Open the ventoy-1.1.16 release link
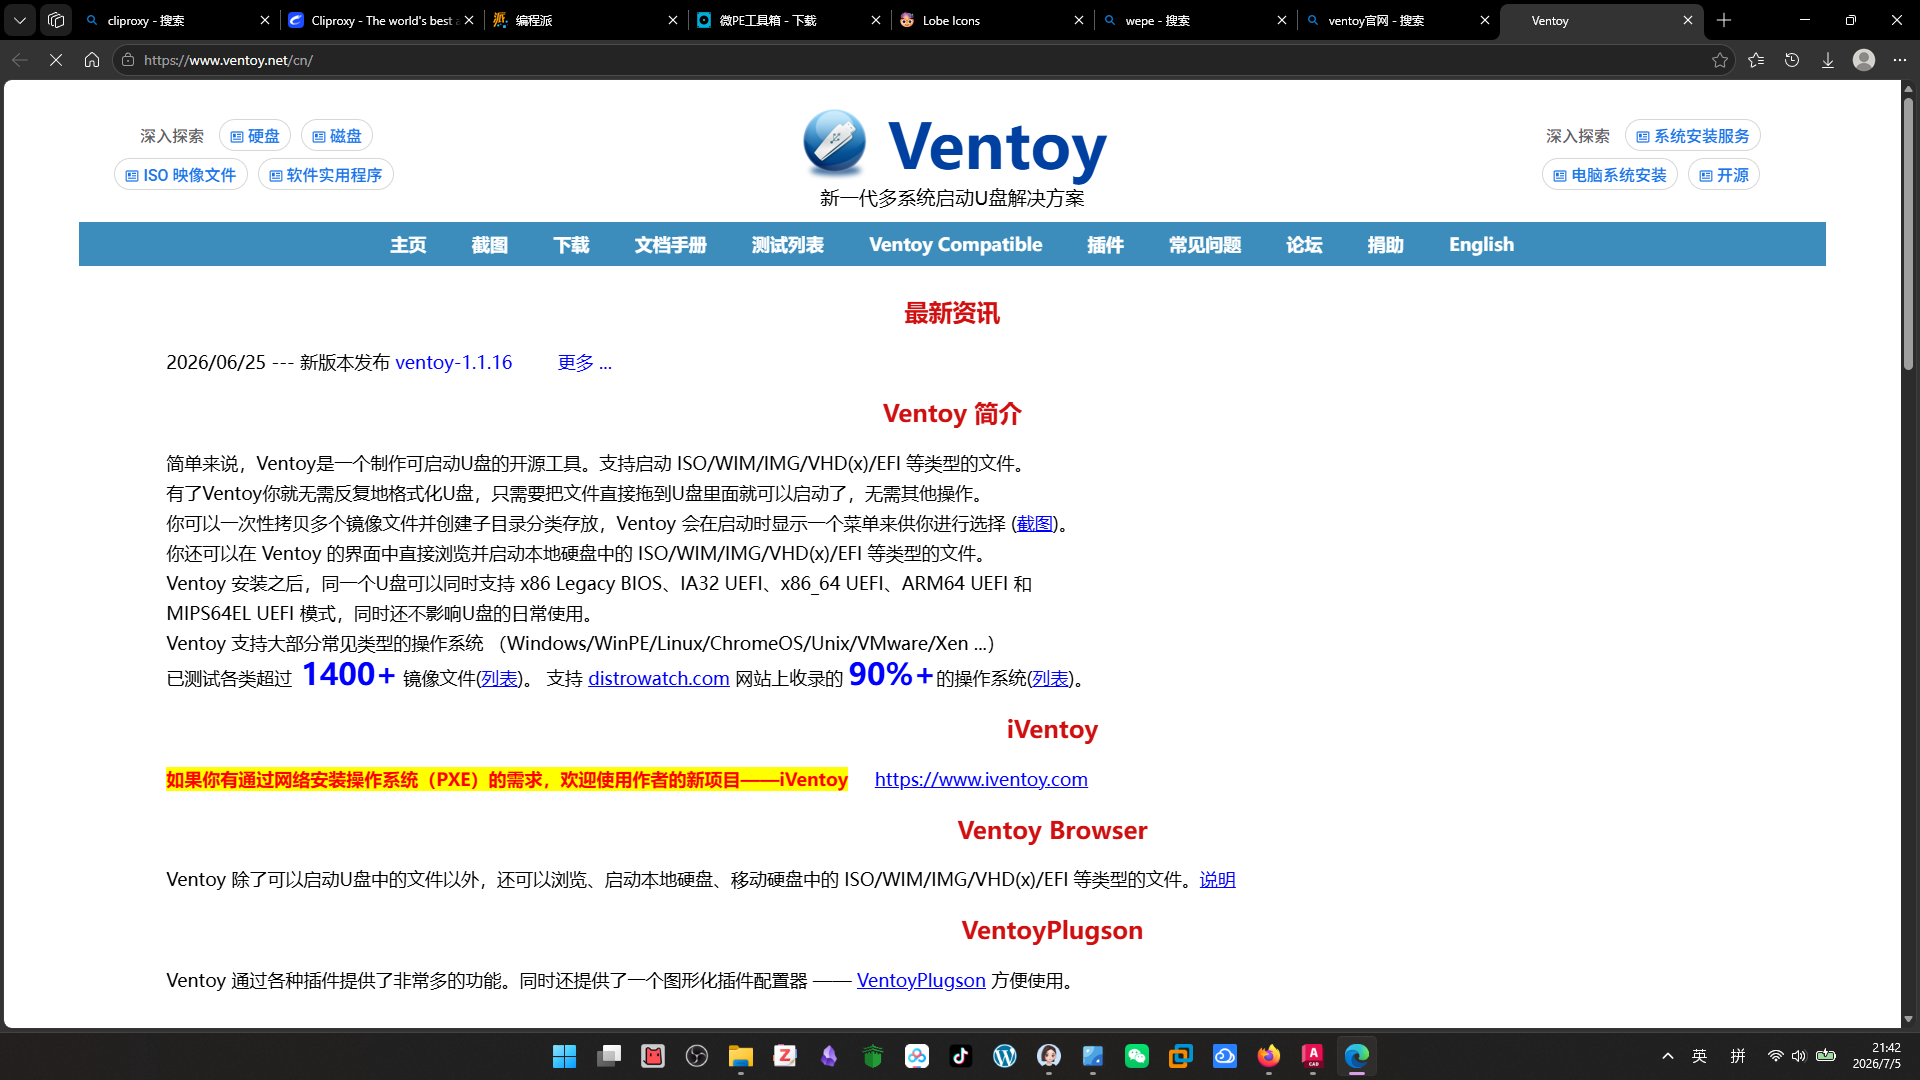Screen dimensions: 1920x1080 (454, 362)
